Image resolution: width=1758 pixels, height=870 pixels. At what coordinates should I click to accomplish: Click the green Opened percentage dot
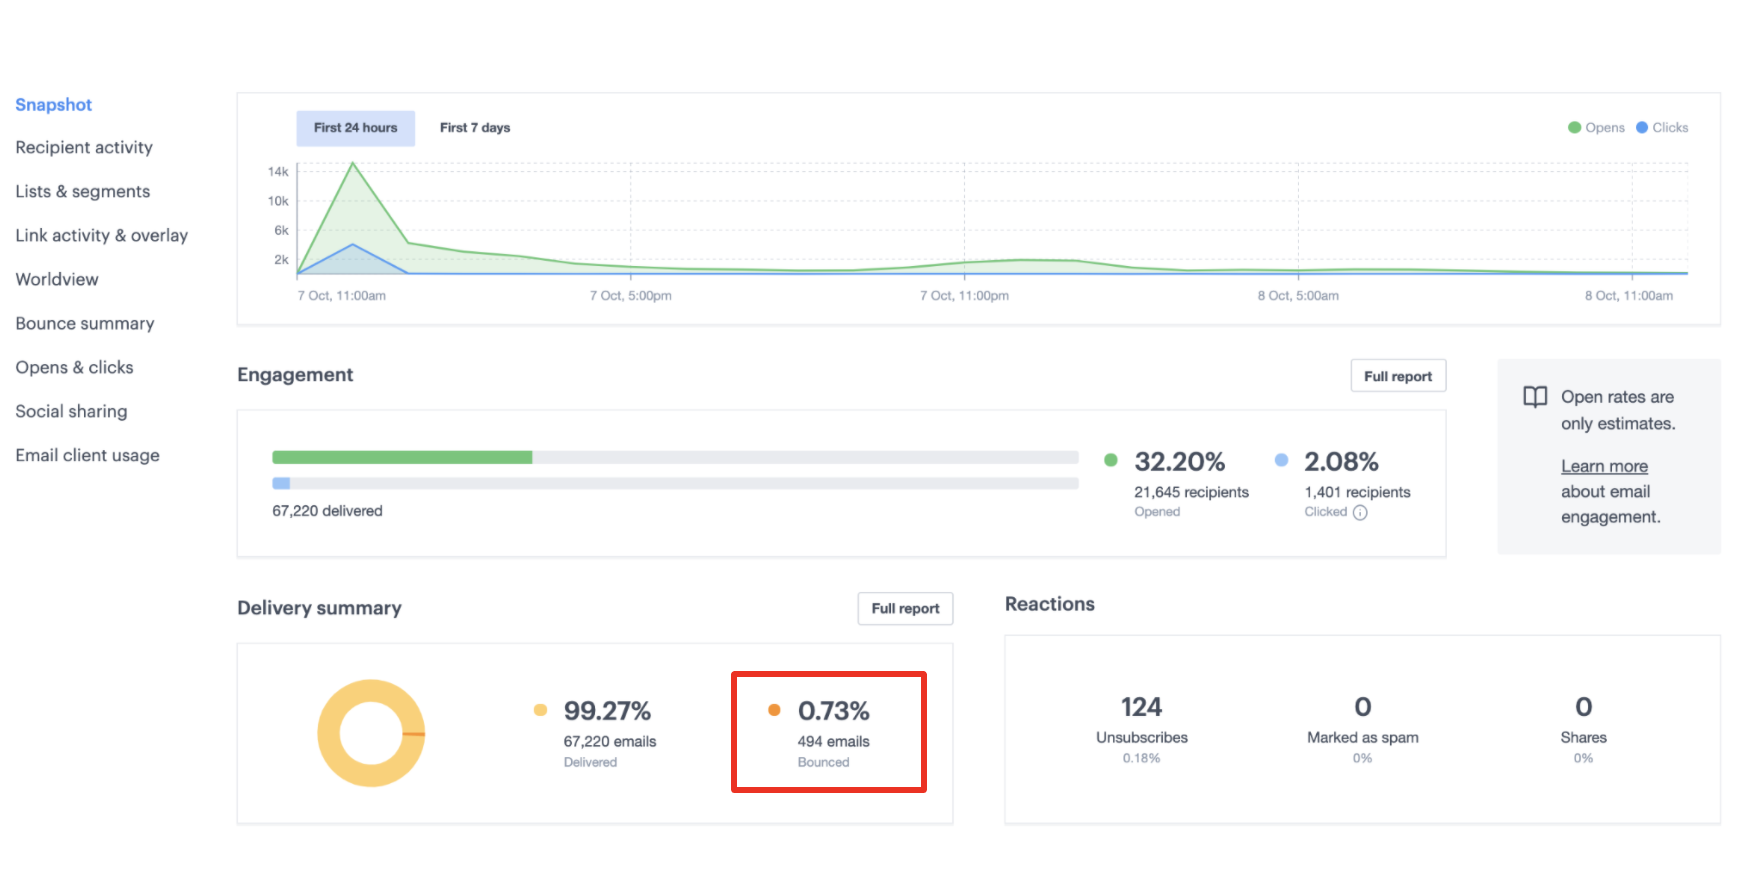[1111, 461]
